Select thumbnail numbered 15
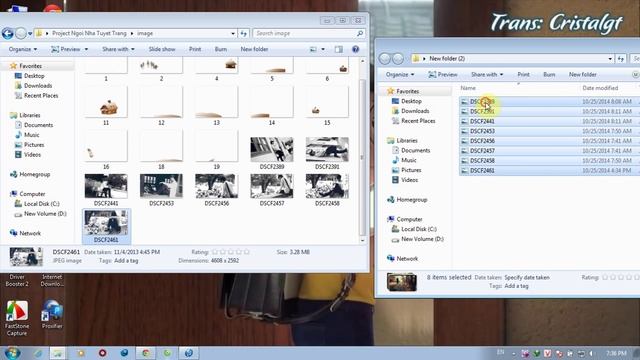The image size is (640, 360). coord(327,102)
